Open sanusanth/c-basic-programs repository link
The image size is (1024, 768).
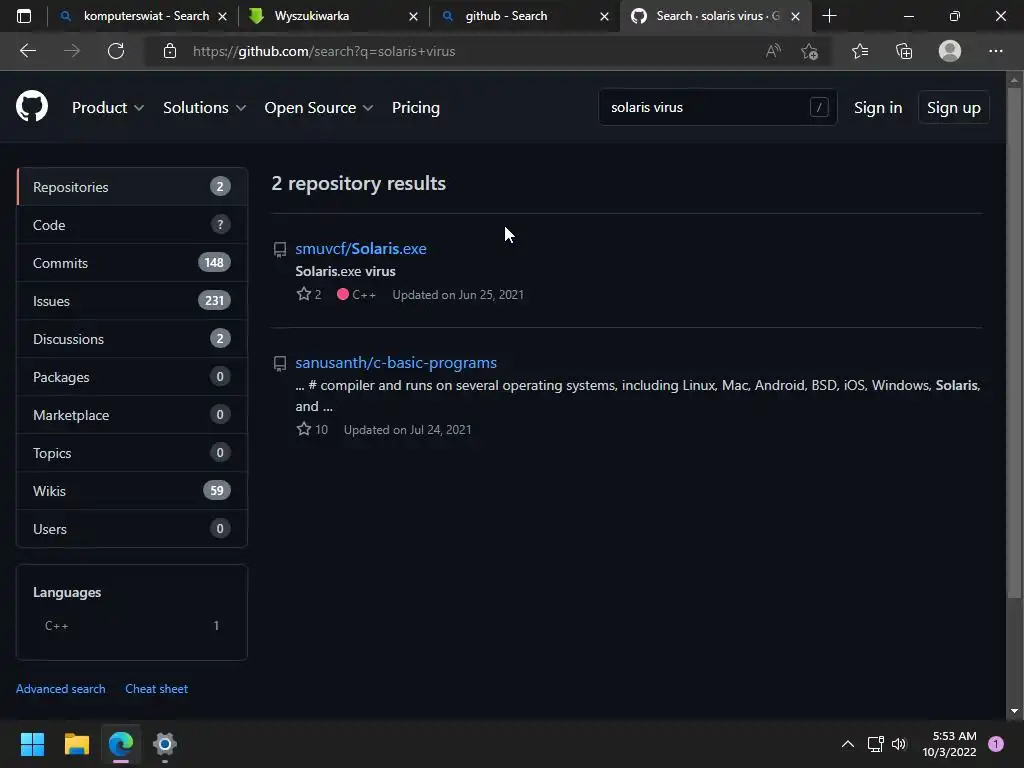[396, 362]
